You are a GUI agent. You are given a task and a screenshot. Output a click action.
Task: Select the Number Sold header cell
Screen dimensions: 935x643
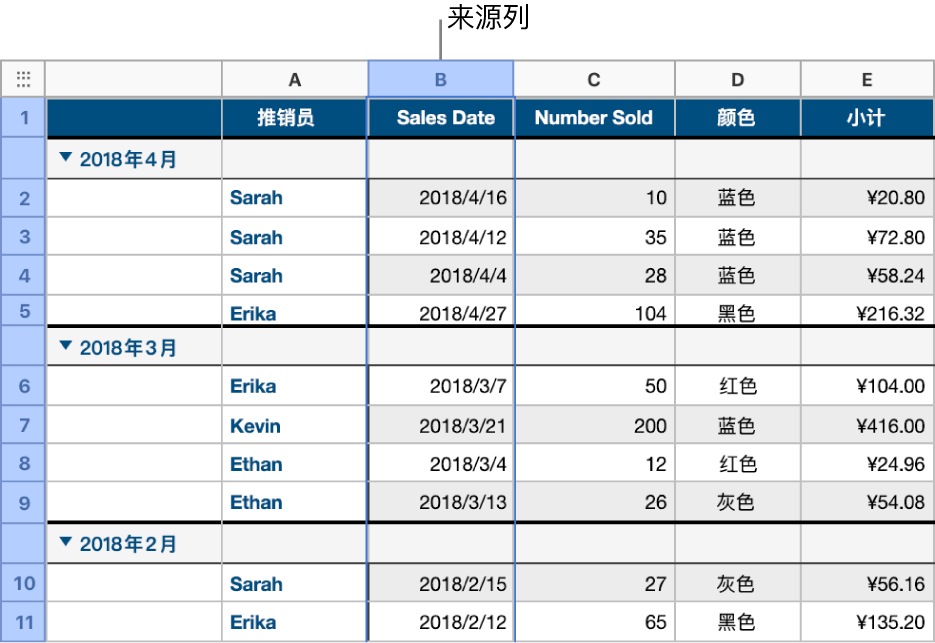click(593, 117)
